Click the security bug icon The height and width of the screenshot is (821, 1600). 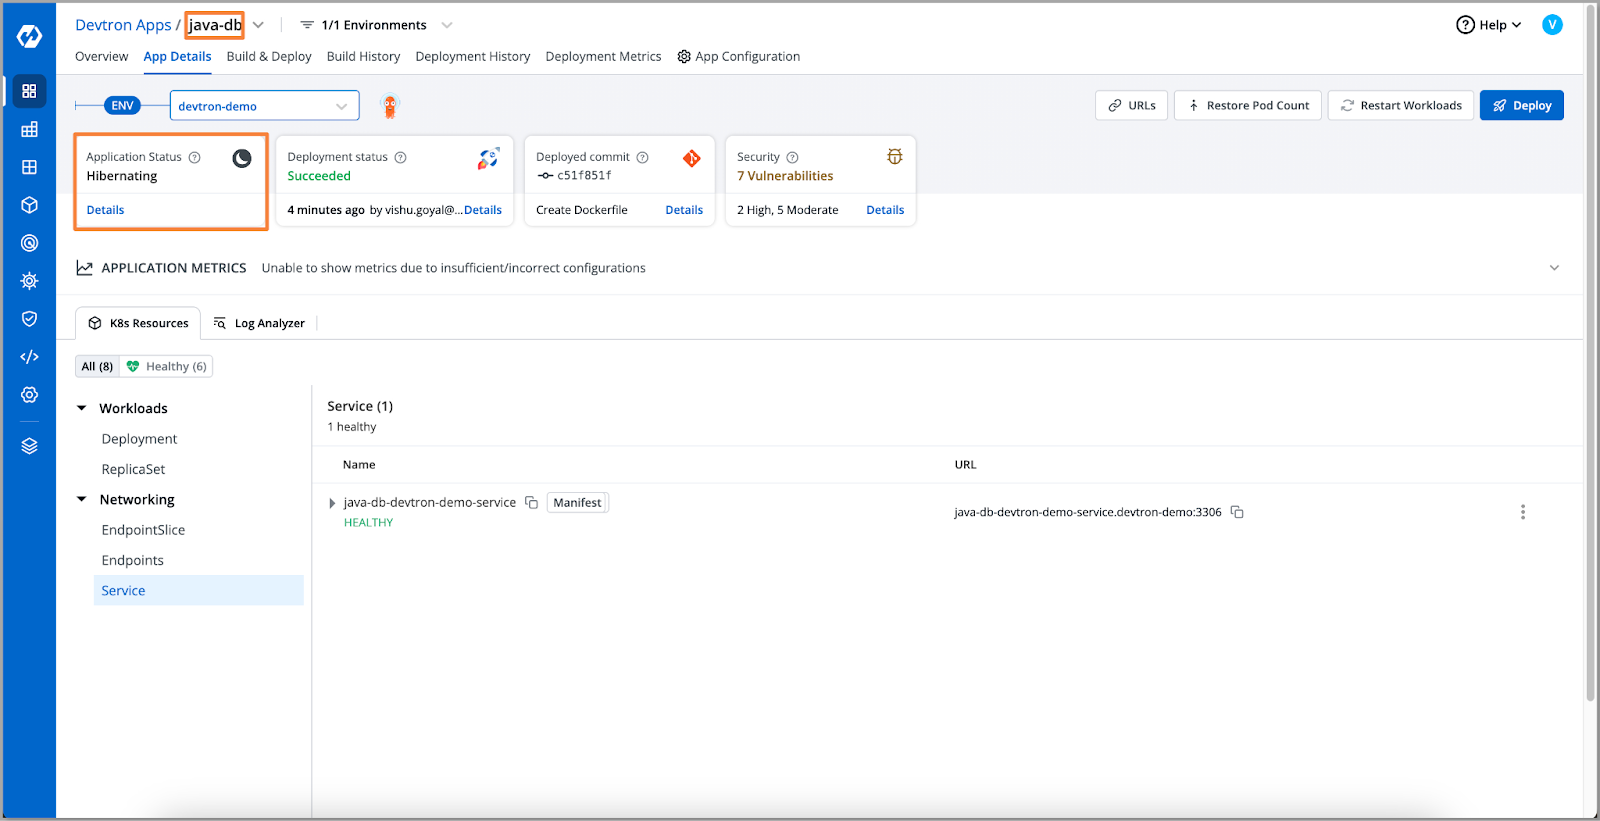click(x=895, y=157)
